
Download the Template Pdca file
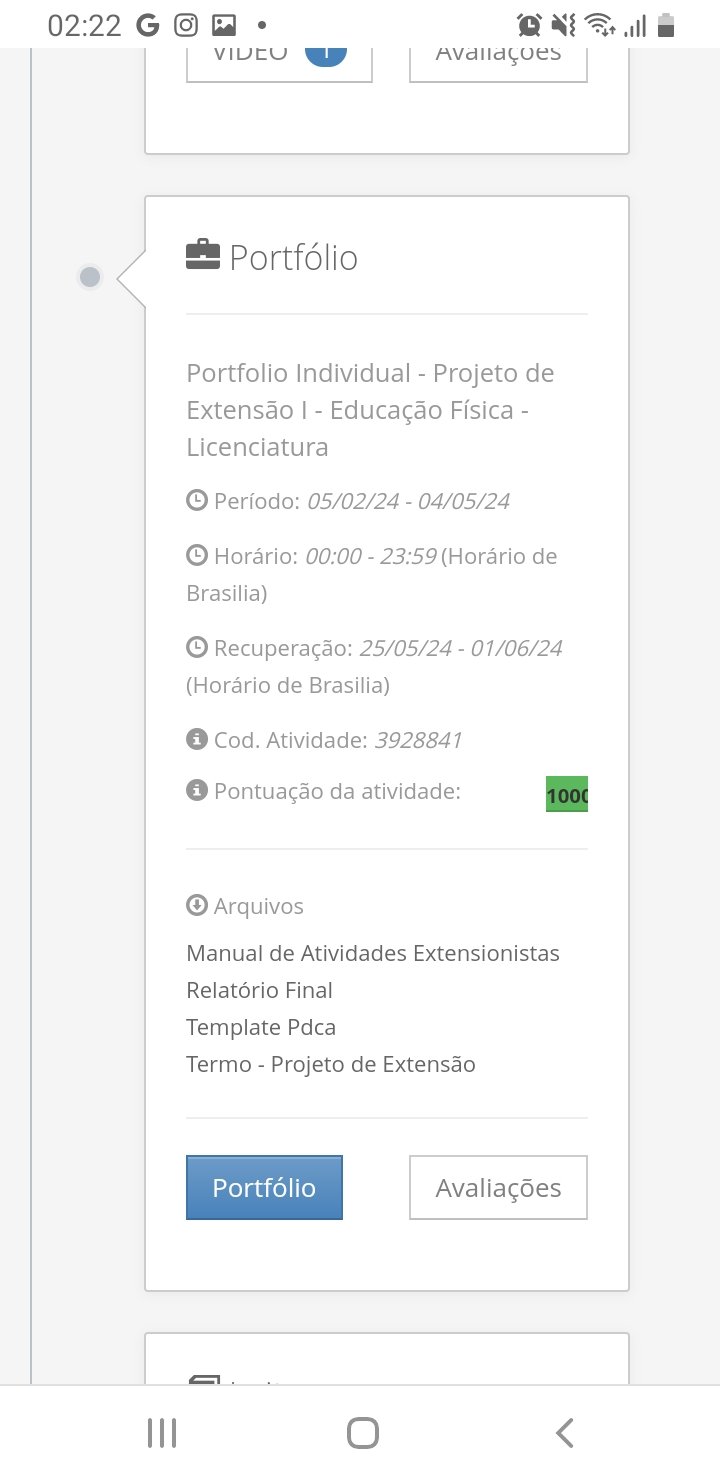tap(261, 1027)
